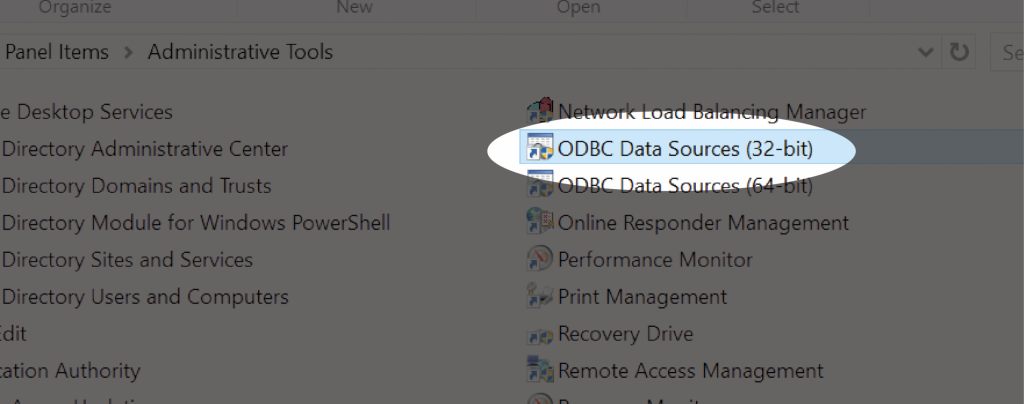
Task: Select the Recovery Drive icon
Action: (x=540, y=335)
